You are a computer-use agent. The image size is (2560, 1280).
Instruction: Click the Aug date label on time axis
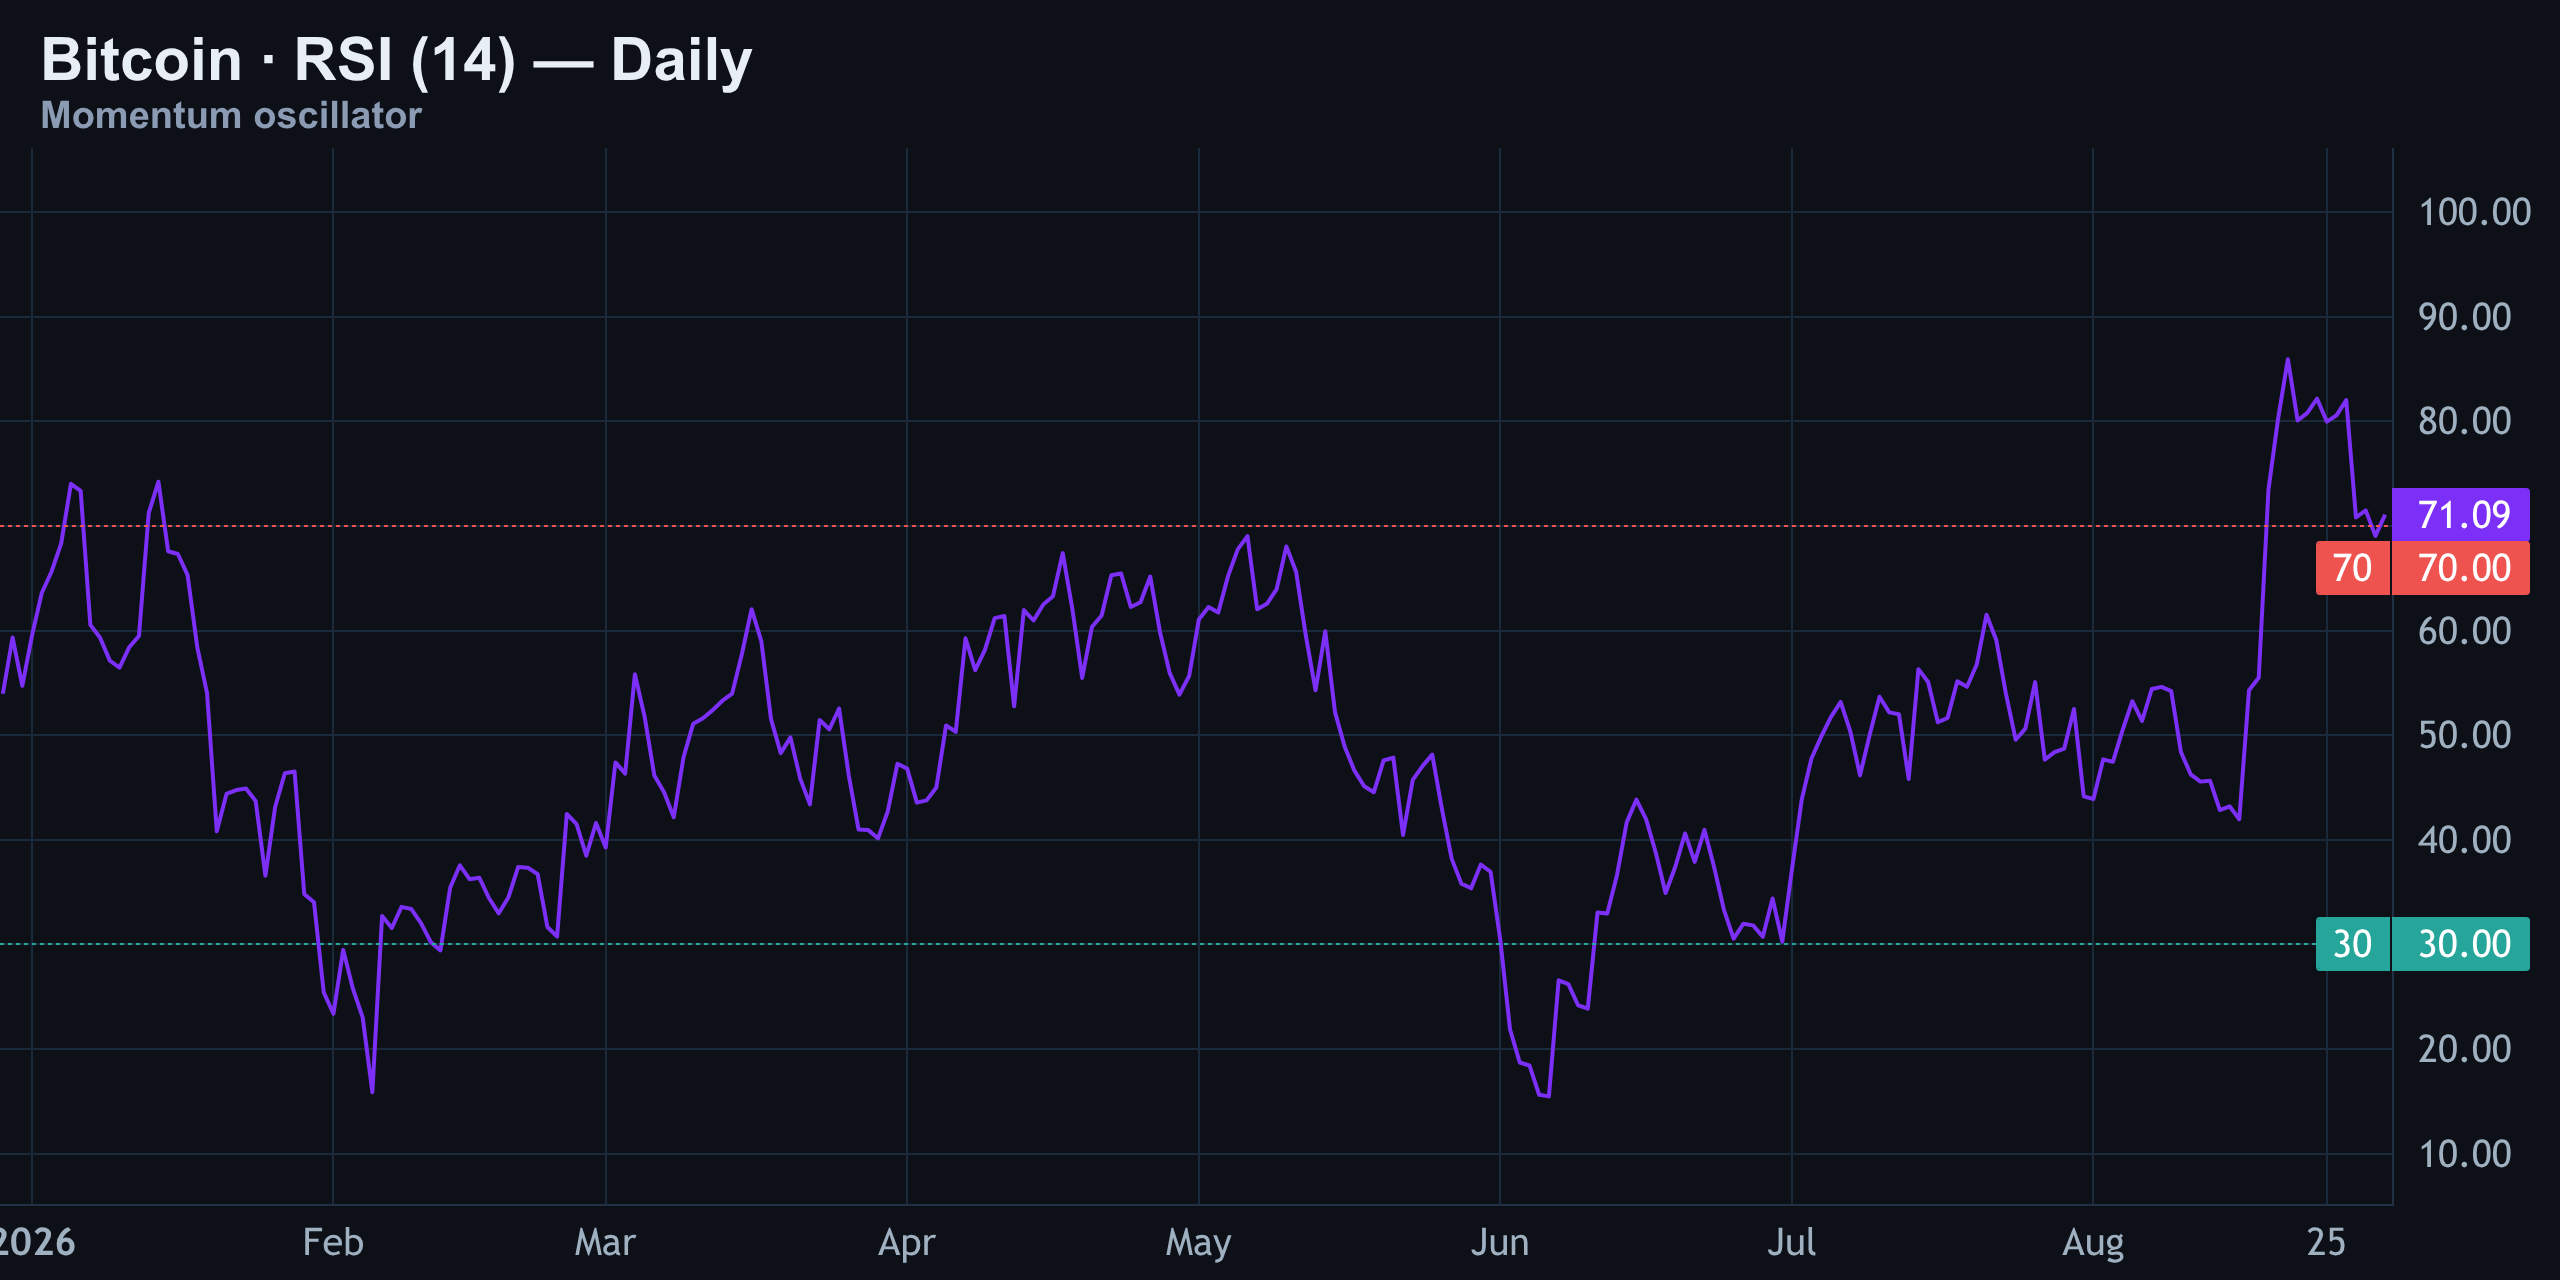(2093, 1243)
